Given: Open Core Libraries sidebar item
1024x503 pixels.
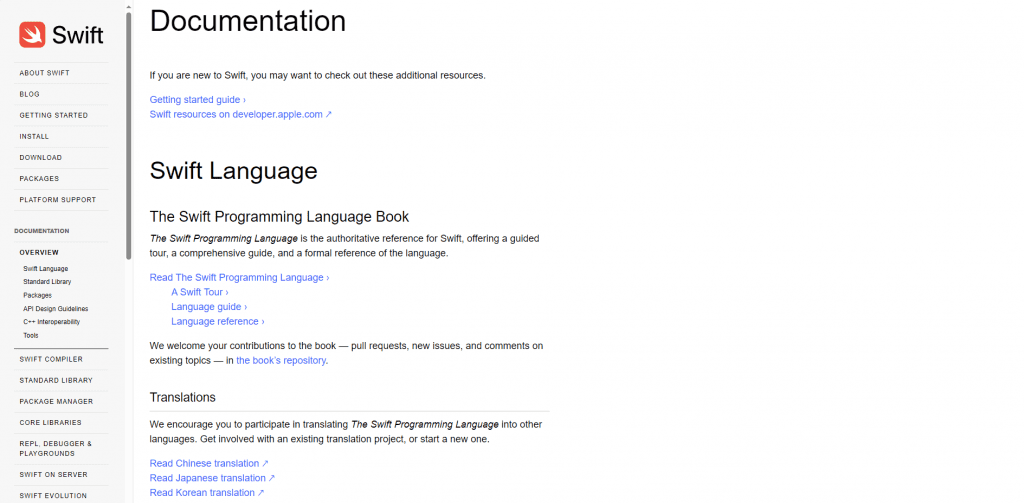Looking at the screenshot, I should (50, 423).
